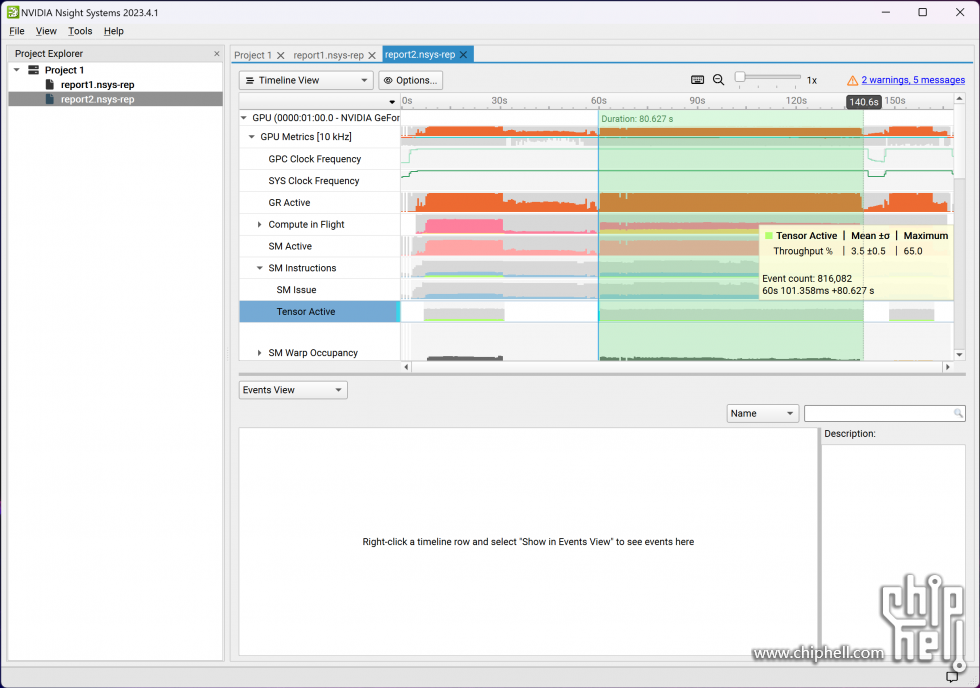Collapse the GPU (0000:01:00.0) row
980x688 pixels.
pos(244,117)
